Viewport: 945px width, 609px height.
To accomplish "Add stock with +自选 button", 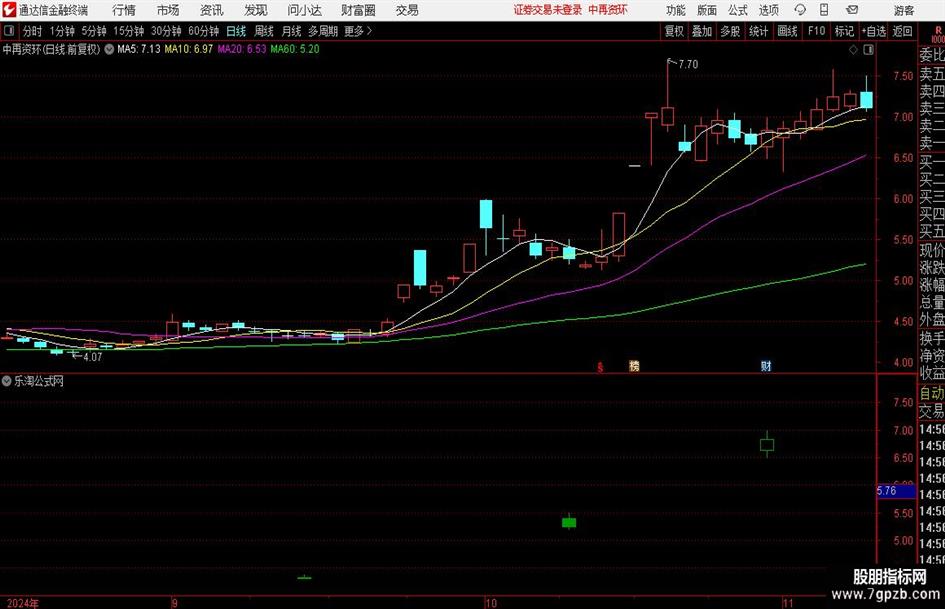I will pyautogui.click(x=874, y=31).
